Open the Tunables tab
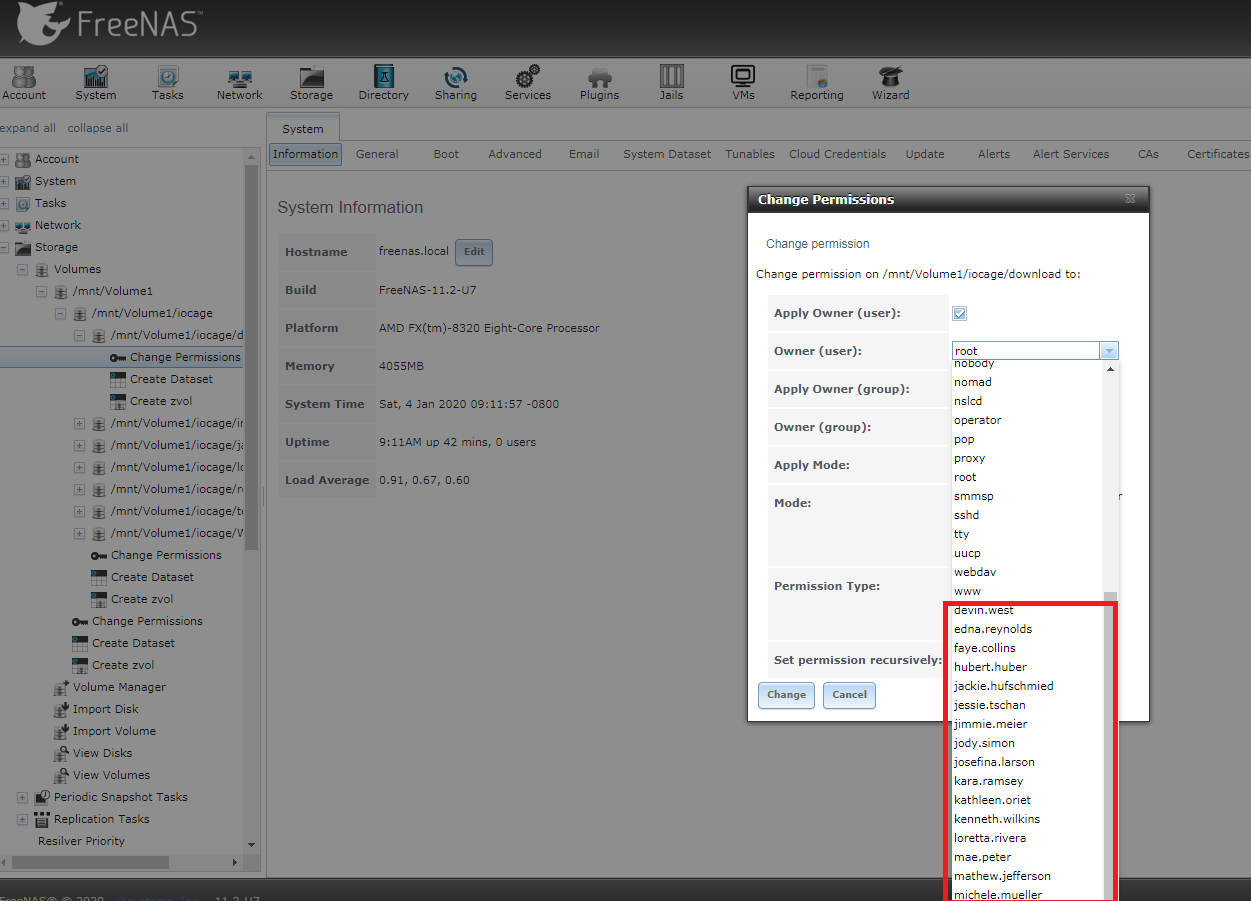 point(750,154)
